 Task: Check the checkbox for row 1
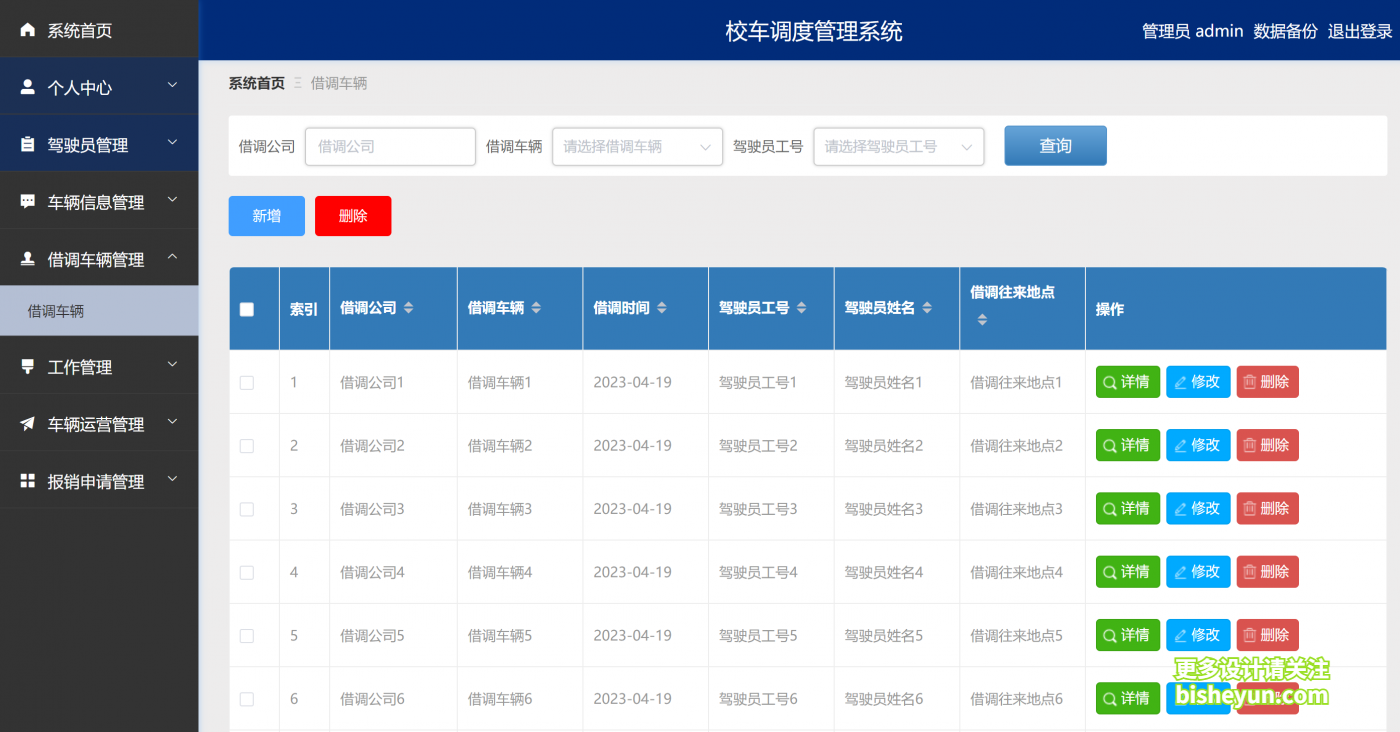point(245,381)
